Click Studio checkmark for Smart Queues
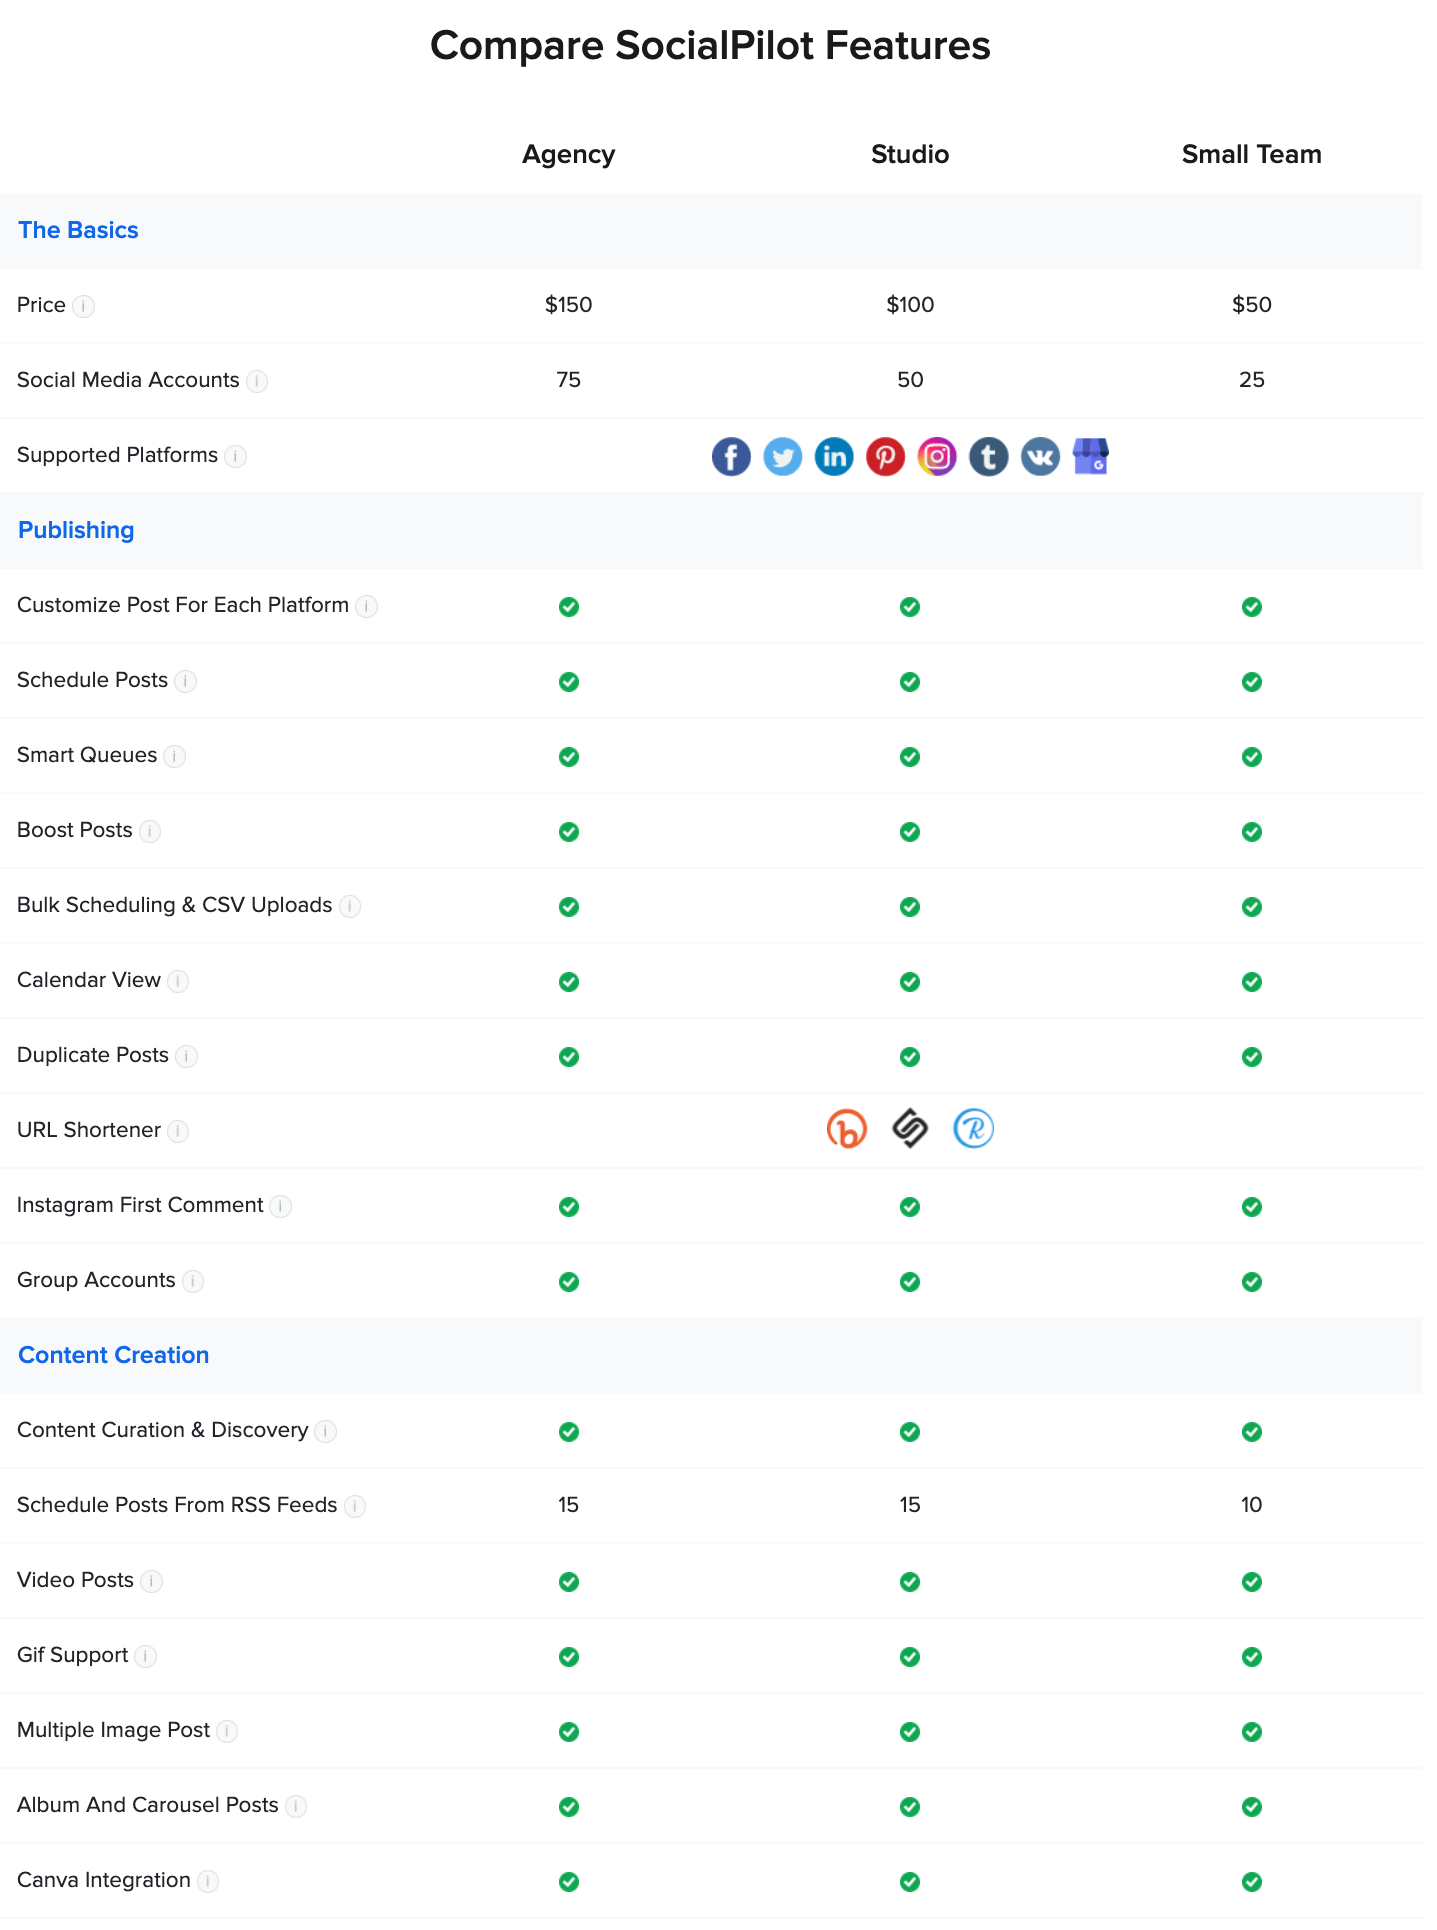The image size is (1437, 1930). pos(910,757)
